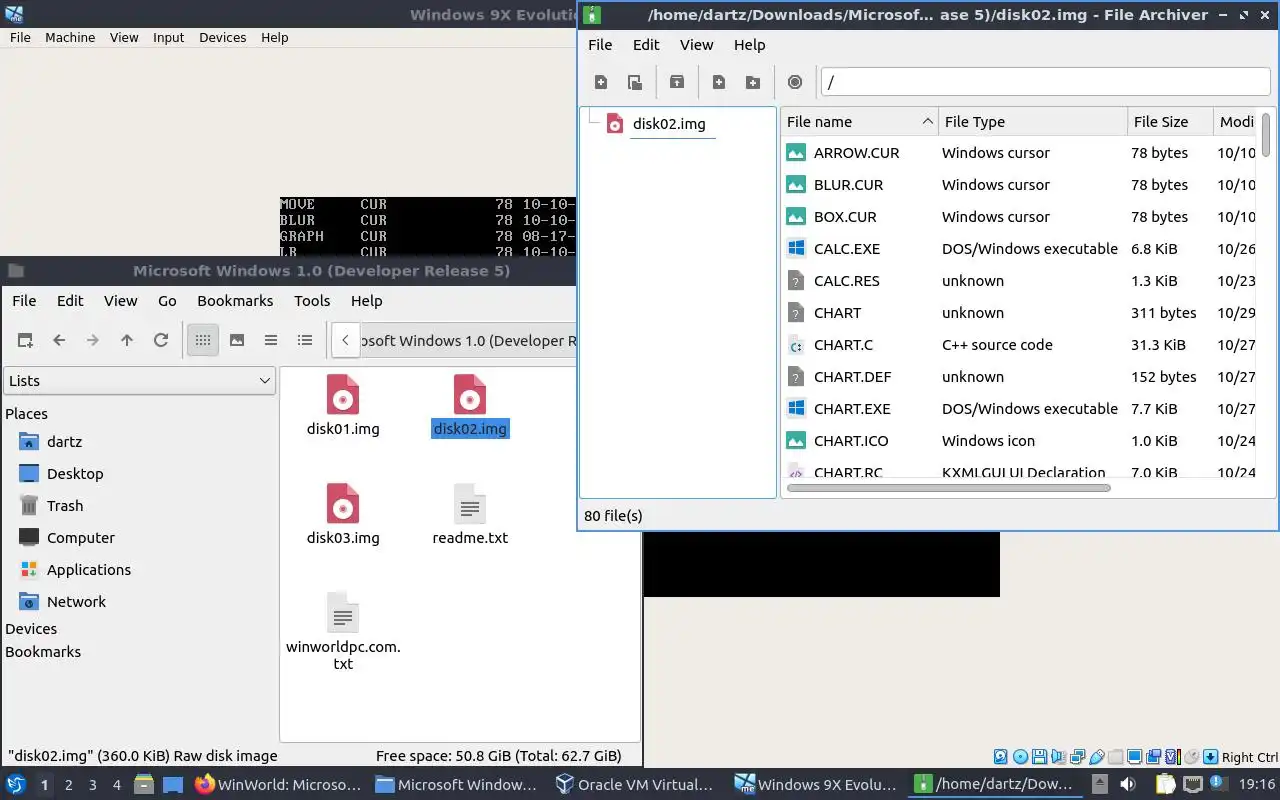Open Tools menu in file manager
This screenshot has height=800, width=1280.
point(312,300)
